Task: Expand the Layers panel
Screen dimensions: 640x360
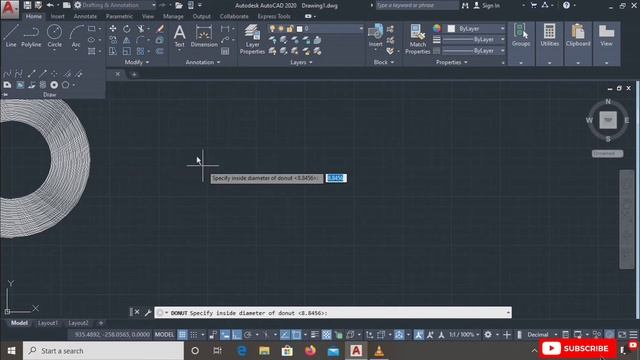Action: (x=301, y=62)
